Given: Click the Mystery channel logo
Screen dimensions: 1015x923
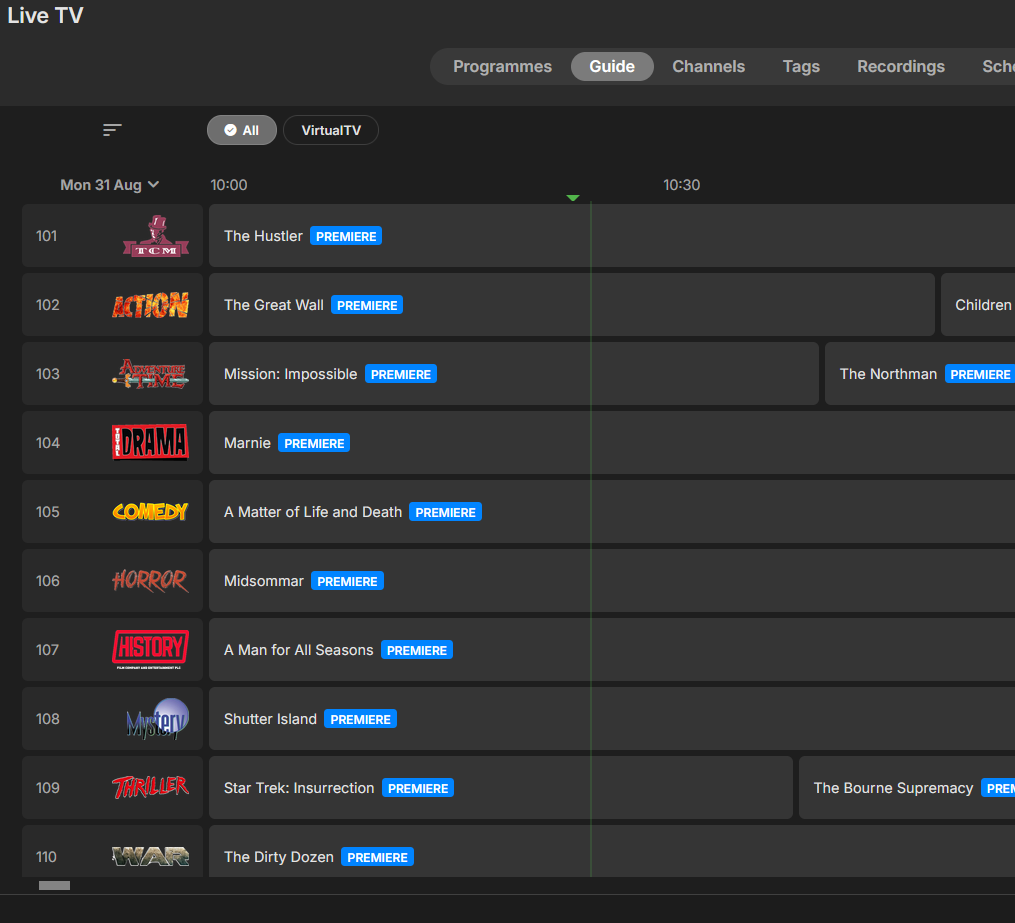Looking at the screenshot, I should click(x=157, y=719).
